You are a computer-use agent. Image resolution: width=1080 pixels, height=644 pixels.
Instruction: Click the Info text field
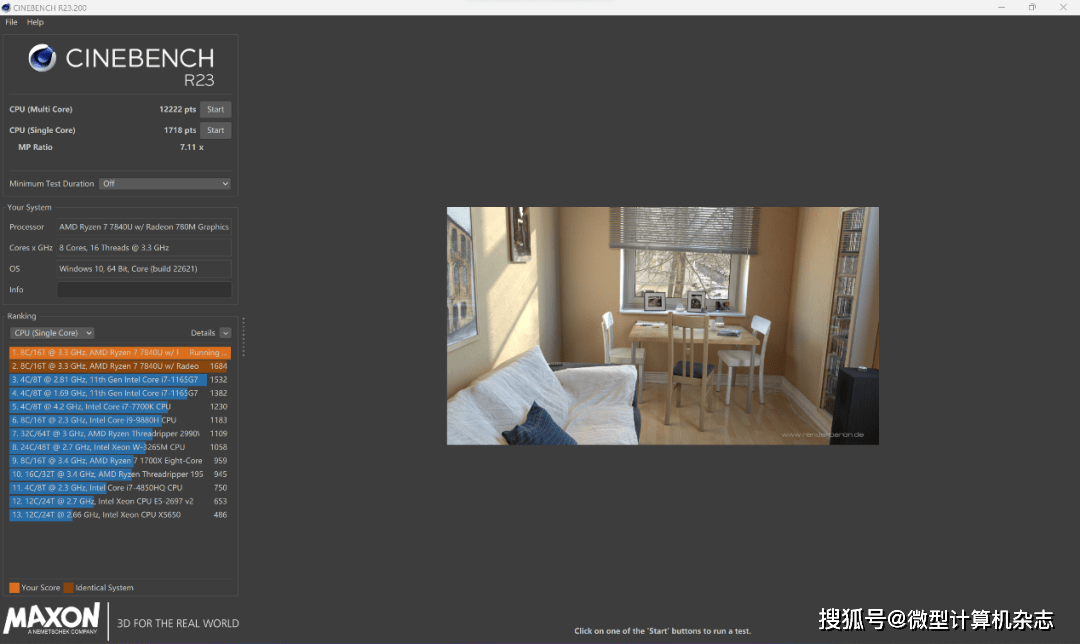point(144,290)
